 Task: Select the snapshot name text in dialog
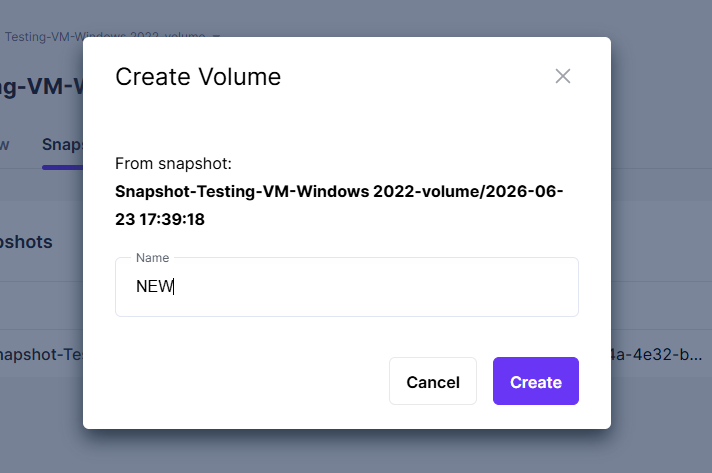pos(339,205)
